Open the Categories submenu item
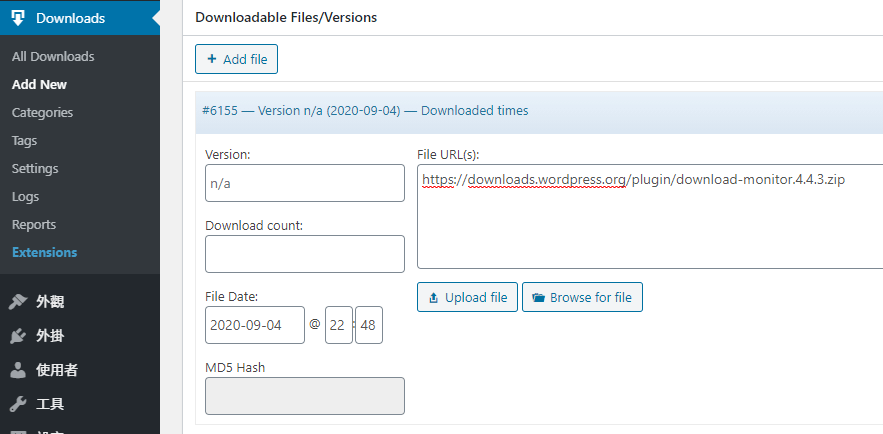This screenshot has width=883, height=434. click(x=42, y=113)
